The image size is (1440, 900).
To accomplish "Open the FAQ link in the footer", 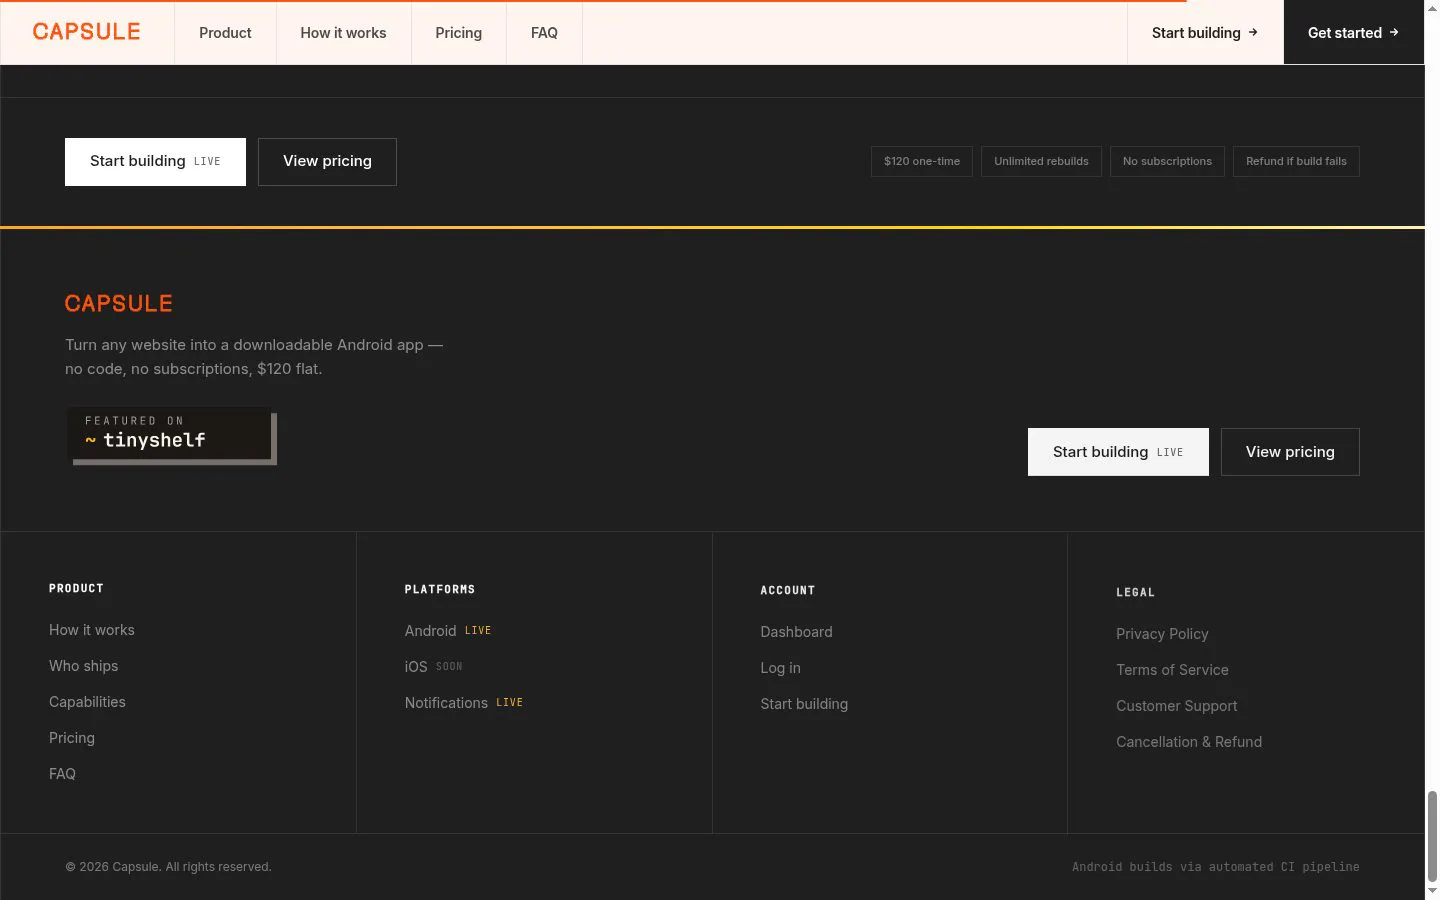I will coord(62,774).
